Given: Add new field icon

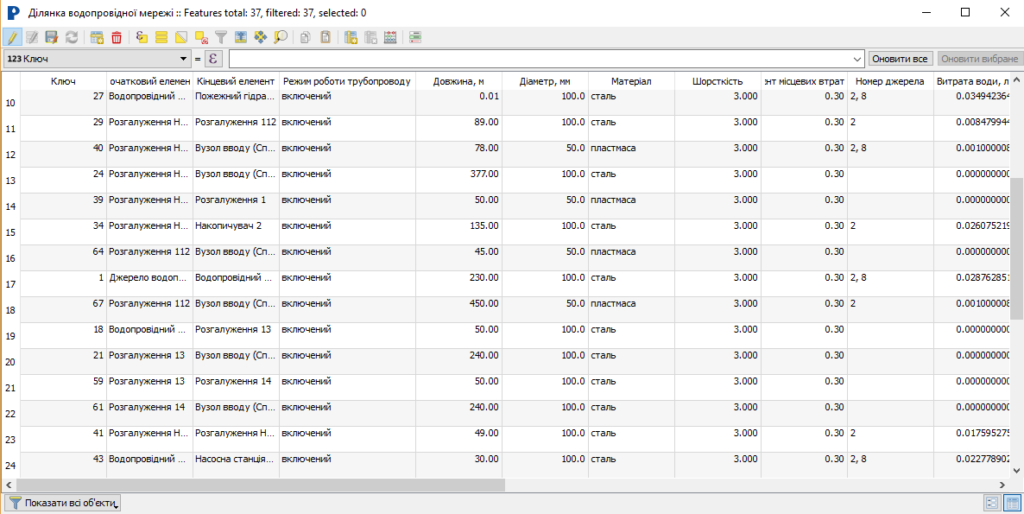Looking at the screenshot, I should 351,37.
